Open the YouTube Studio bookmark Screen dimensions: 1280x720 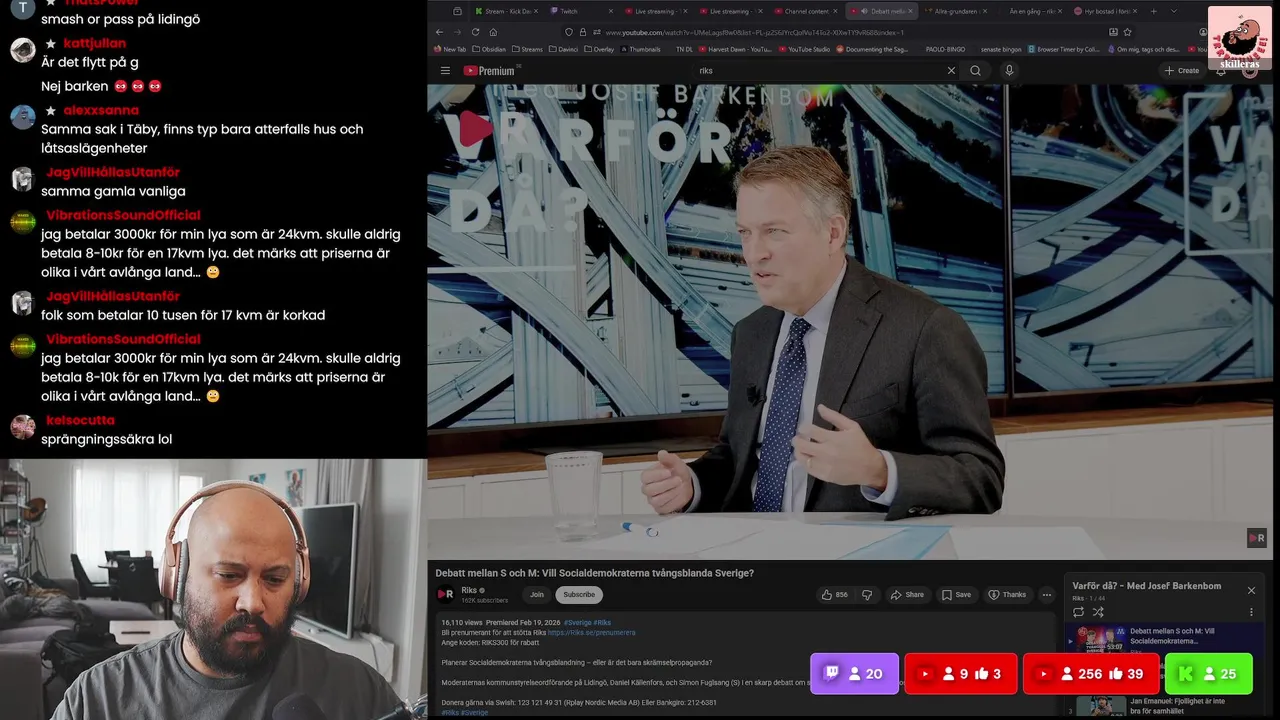(x=804, y=49)
